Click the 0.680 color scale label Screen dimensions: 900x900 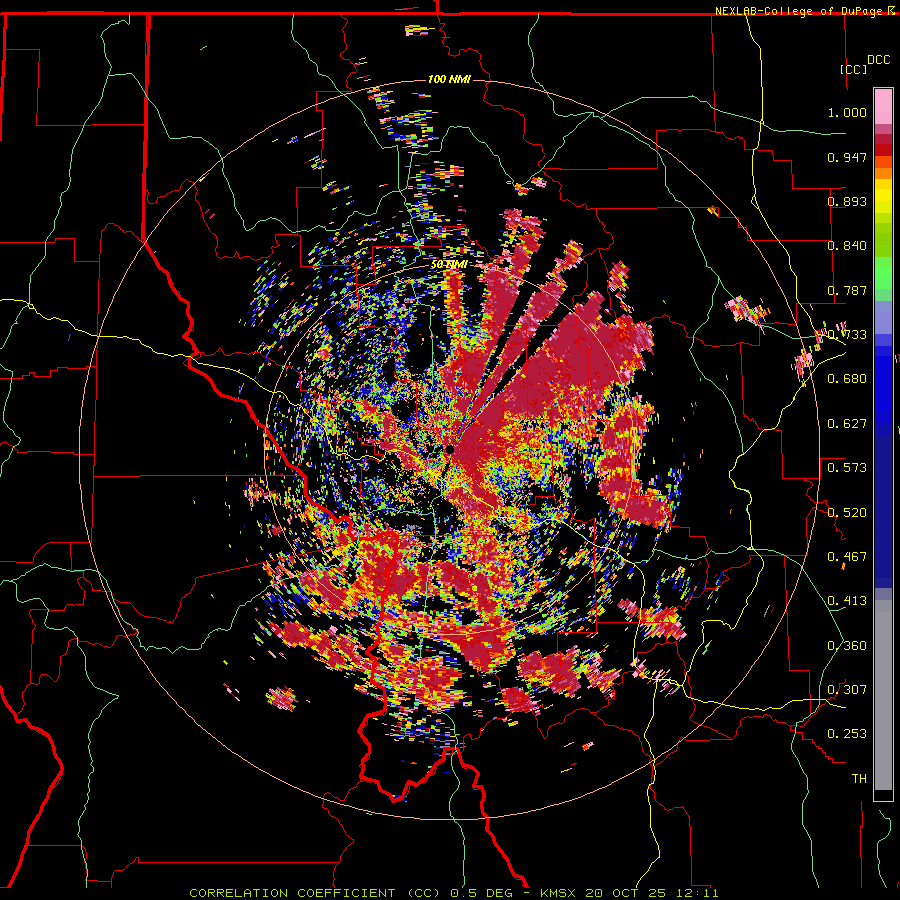[847, 379]
